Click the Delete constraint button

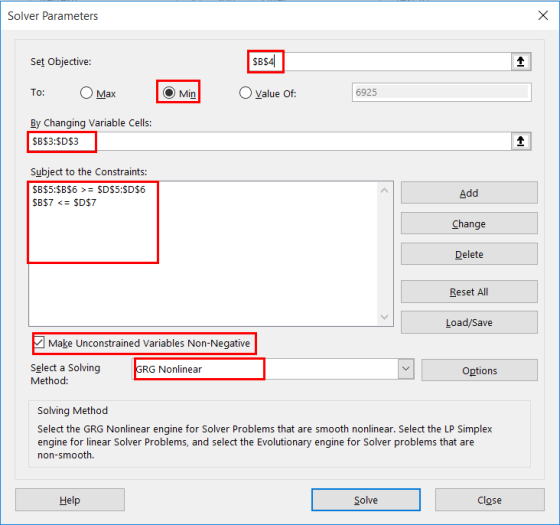click(x=469, y=254)
